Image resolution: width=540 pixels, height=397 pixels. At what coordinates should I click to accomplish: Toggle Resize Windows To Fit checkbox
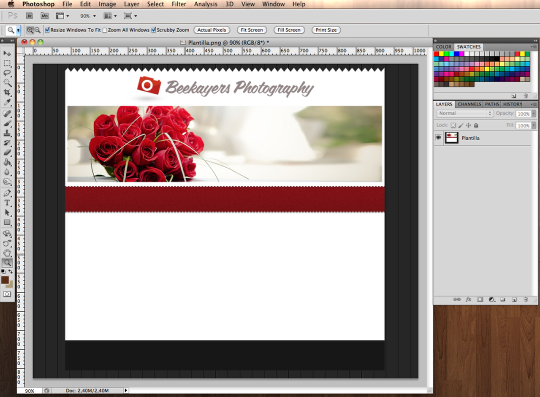48,30
